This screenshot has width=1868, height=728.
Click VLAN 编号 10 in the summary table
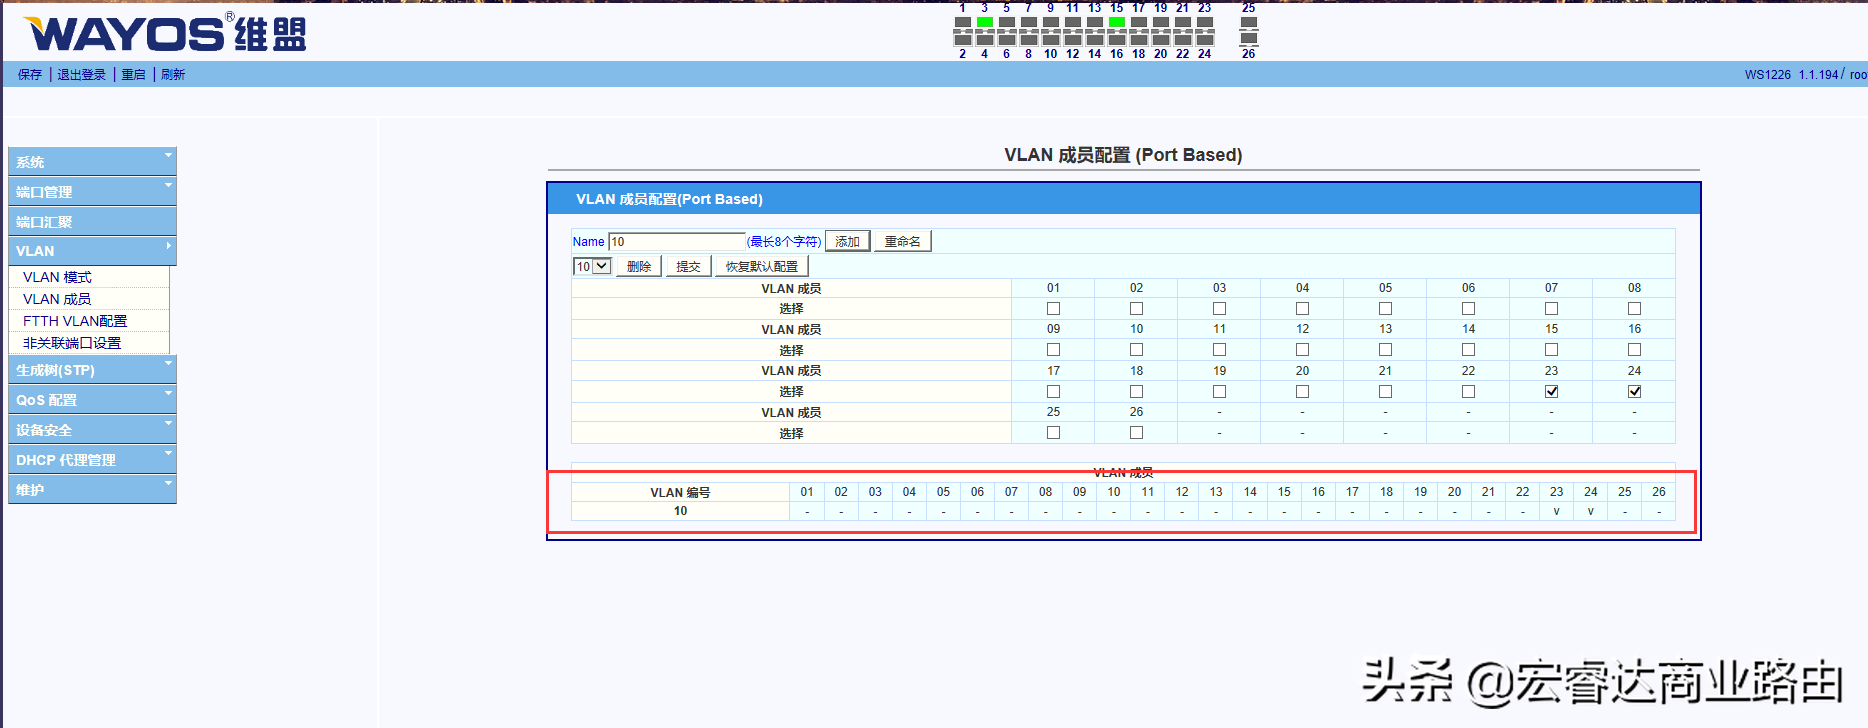click(680, 511)
